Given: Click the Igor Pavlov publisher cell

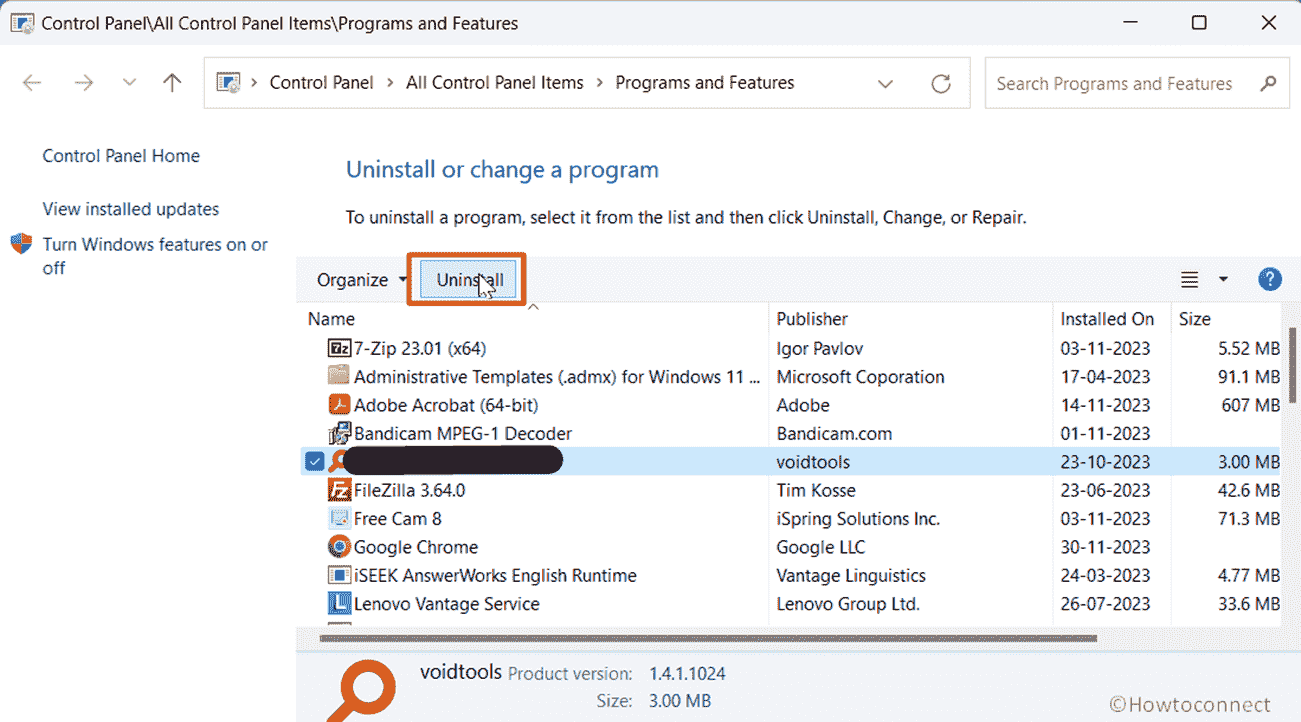Looking at the screenshot, I should click(x=820, y=349).
